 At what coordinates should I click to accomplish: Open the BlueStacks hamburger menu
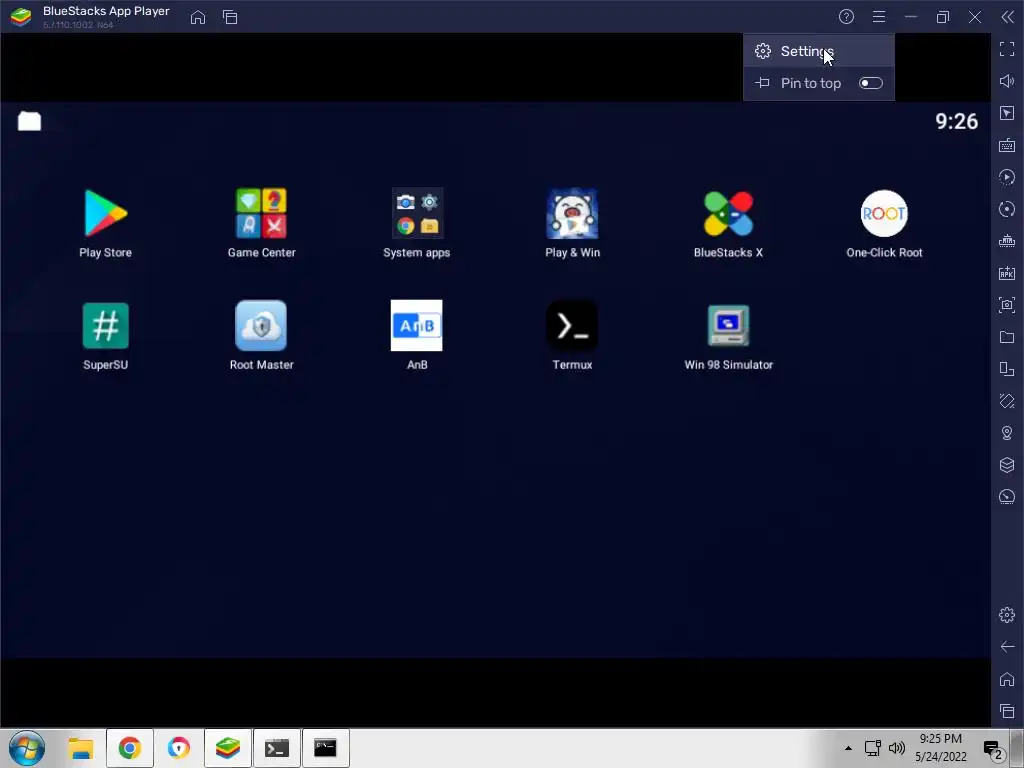tap(879, 17)
